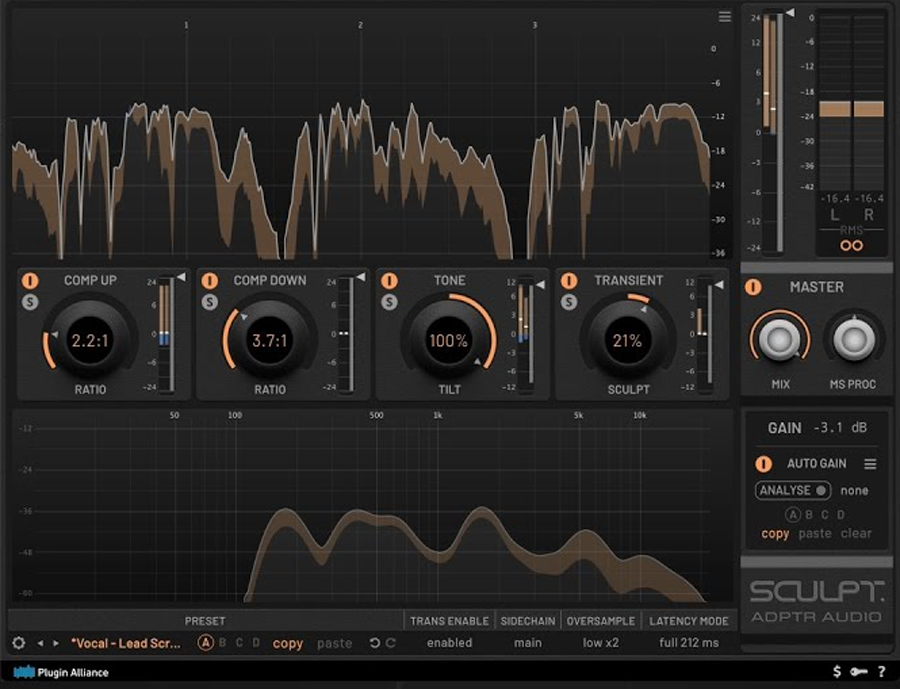Click TONE meter threshold arrow
This screenshot has width=900, height=689.
pyautogui.click(x=540, y=284)
